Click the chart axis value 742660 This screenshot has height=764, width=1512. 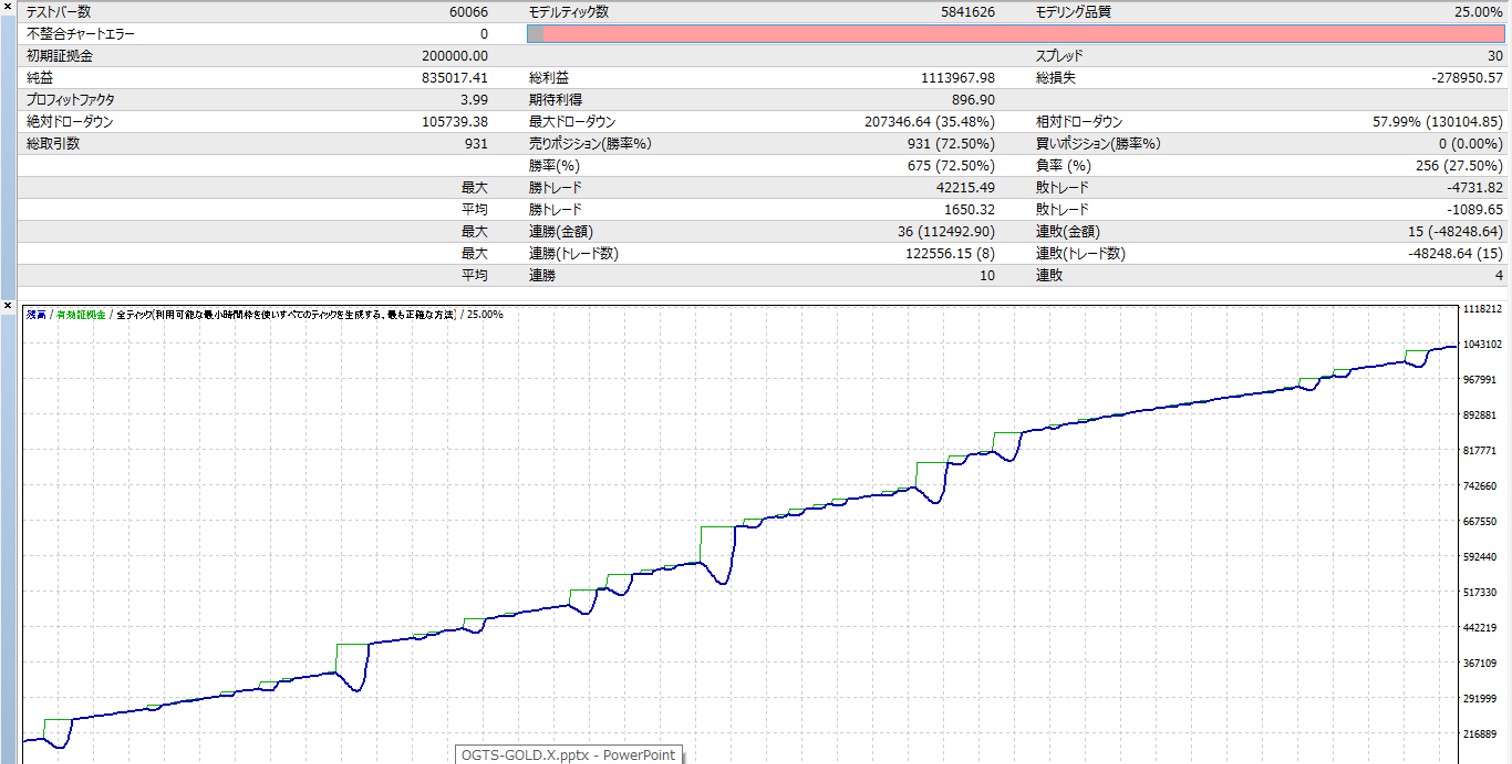pos(1480,486)
